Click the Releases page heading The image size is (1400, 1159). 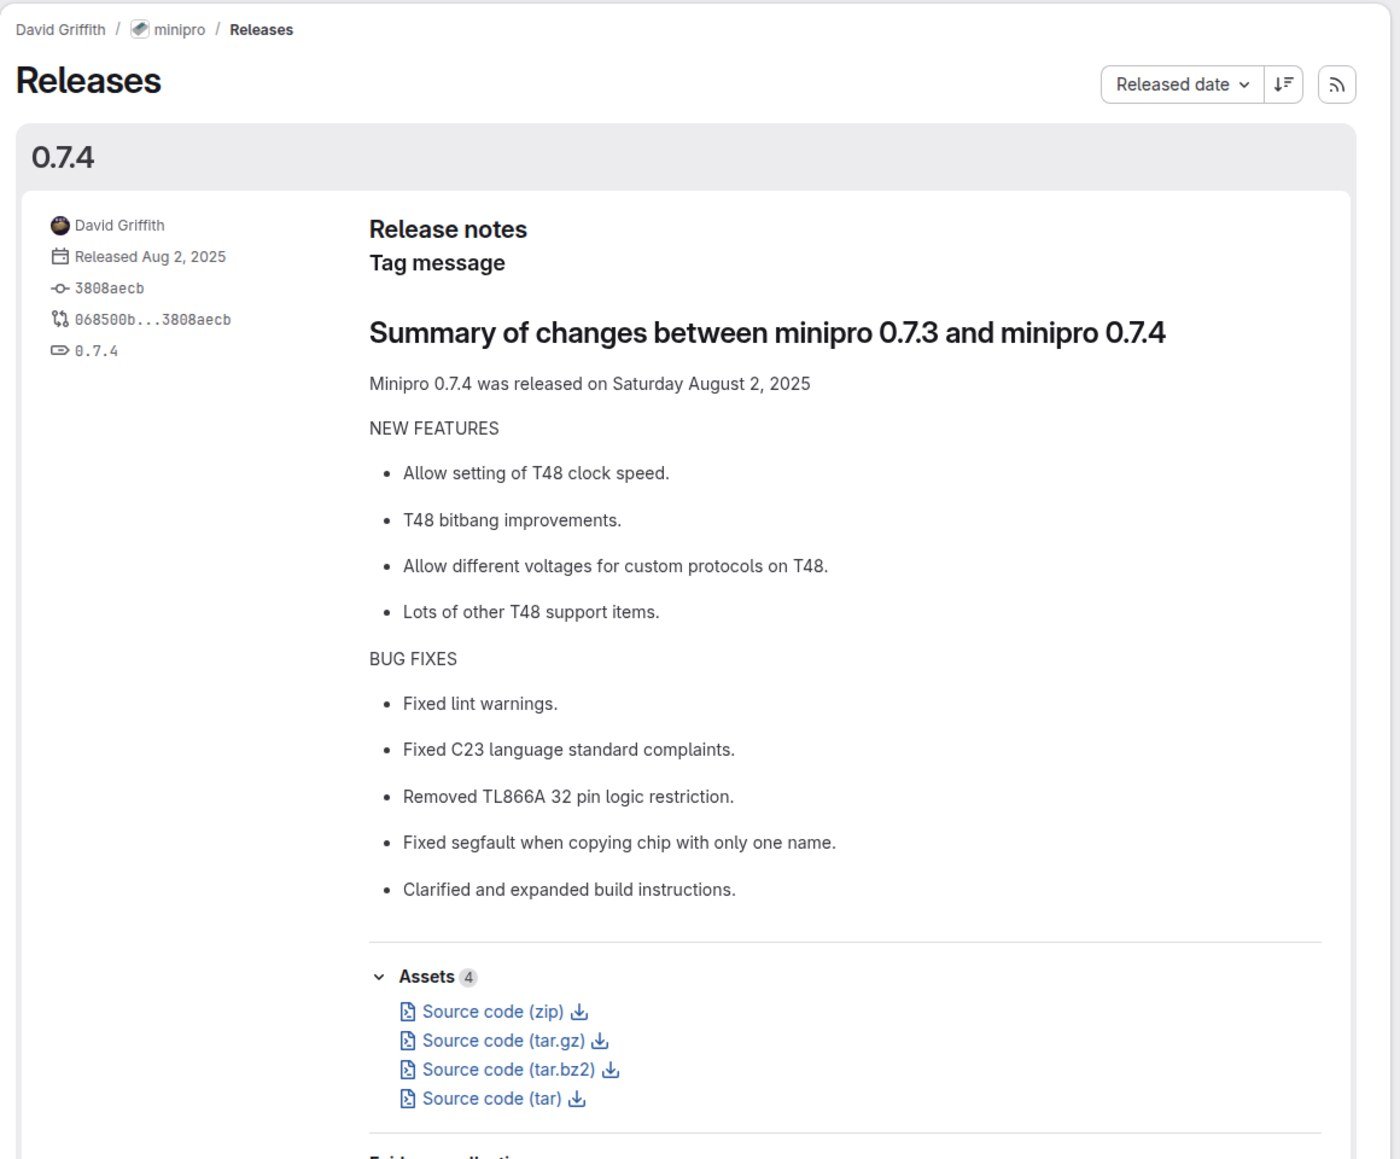[89, 81]
